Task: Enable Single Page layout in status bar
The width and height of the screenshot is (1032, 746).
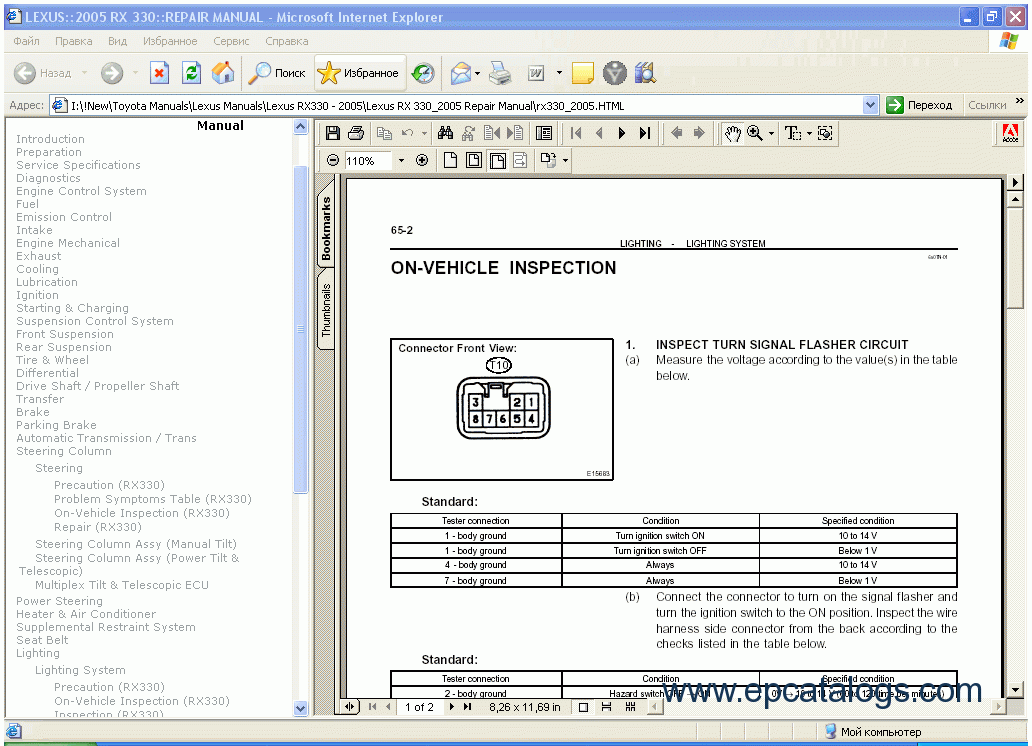Action: pyautogui.click(x=583, y=707)
